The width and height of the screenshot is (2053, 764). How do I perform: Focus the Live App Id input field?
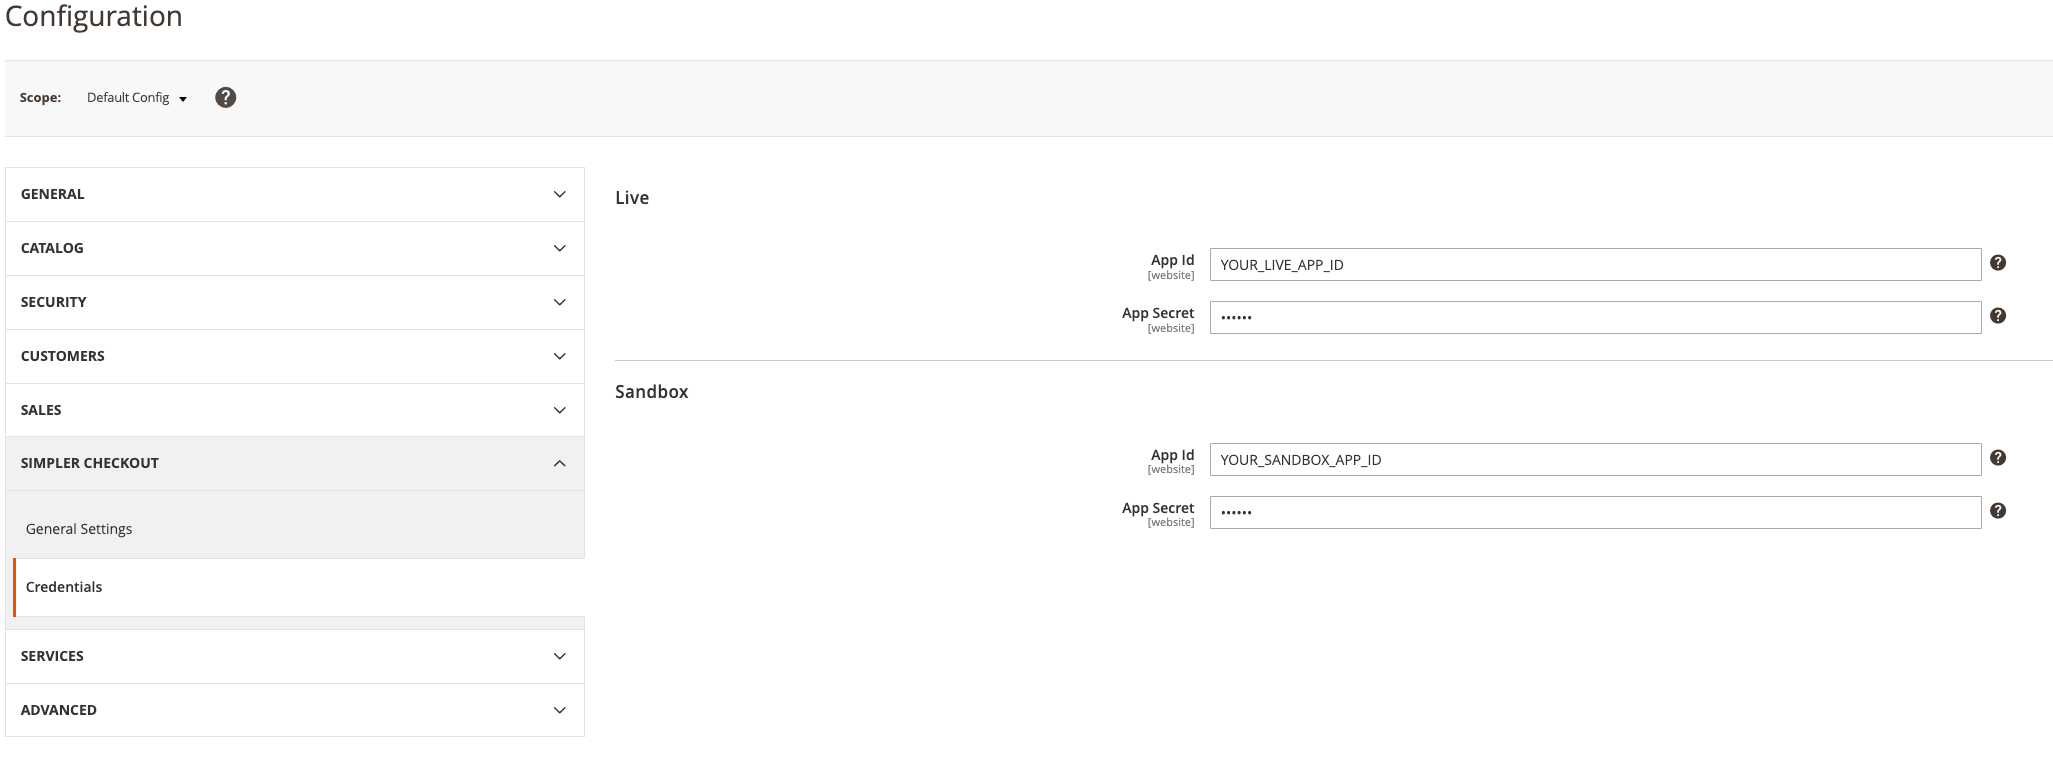tap(1595, 265)
